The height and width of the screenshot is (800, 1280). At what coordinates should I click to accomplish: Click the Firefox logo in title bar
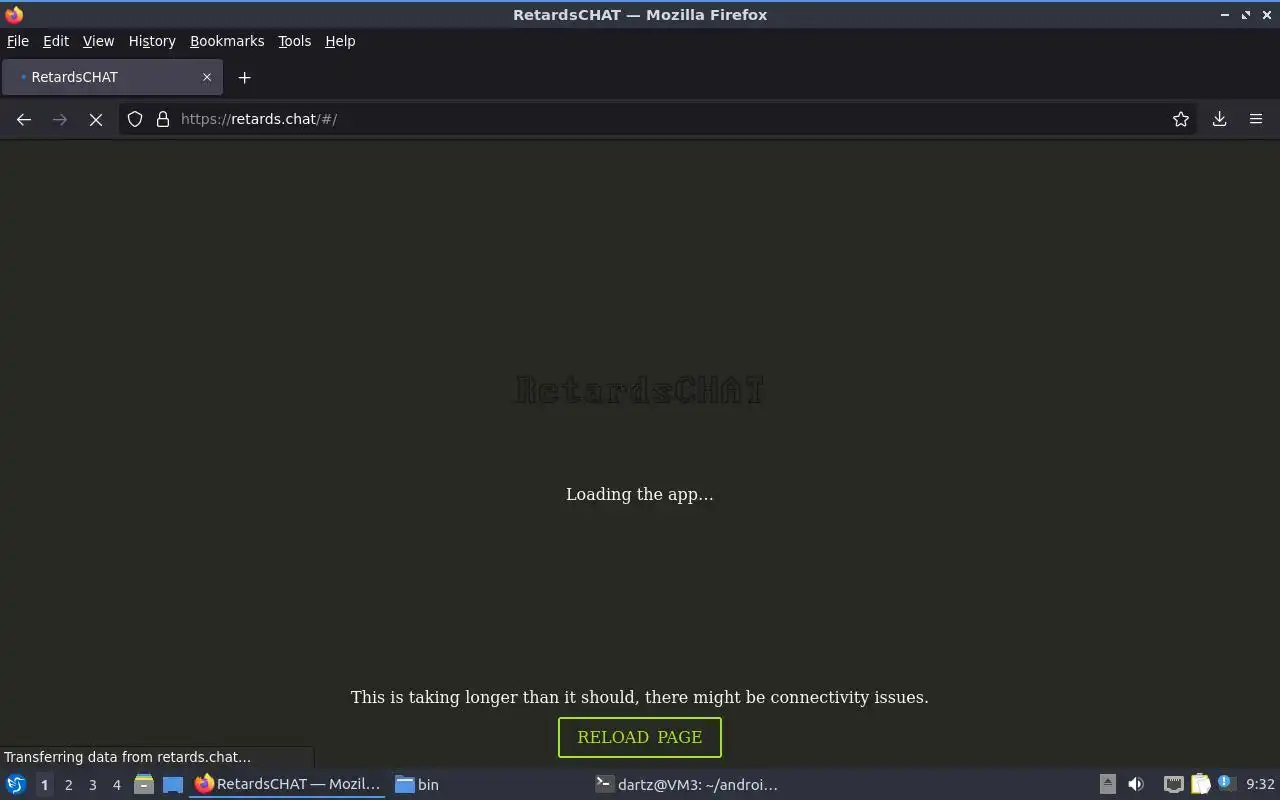click(x=14, y=15)
